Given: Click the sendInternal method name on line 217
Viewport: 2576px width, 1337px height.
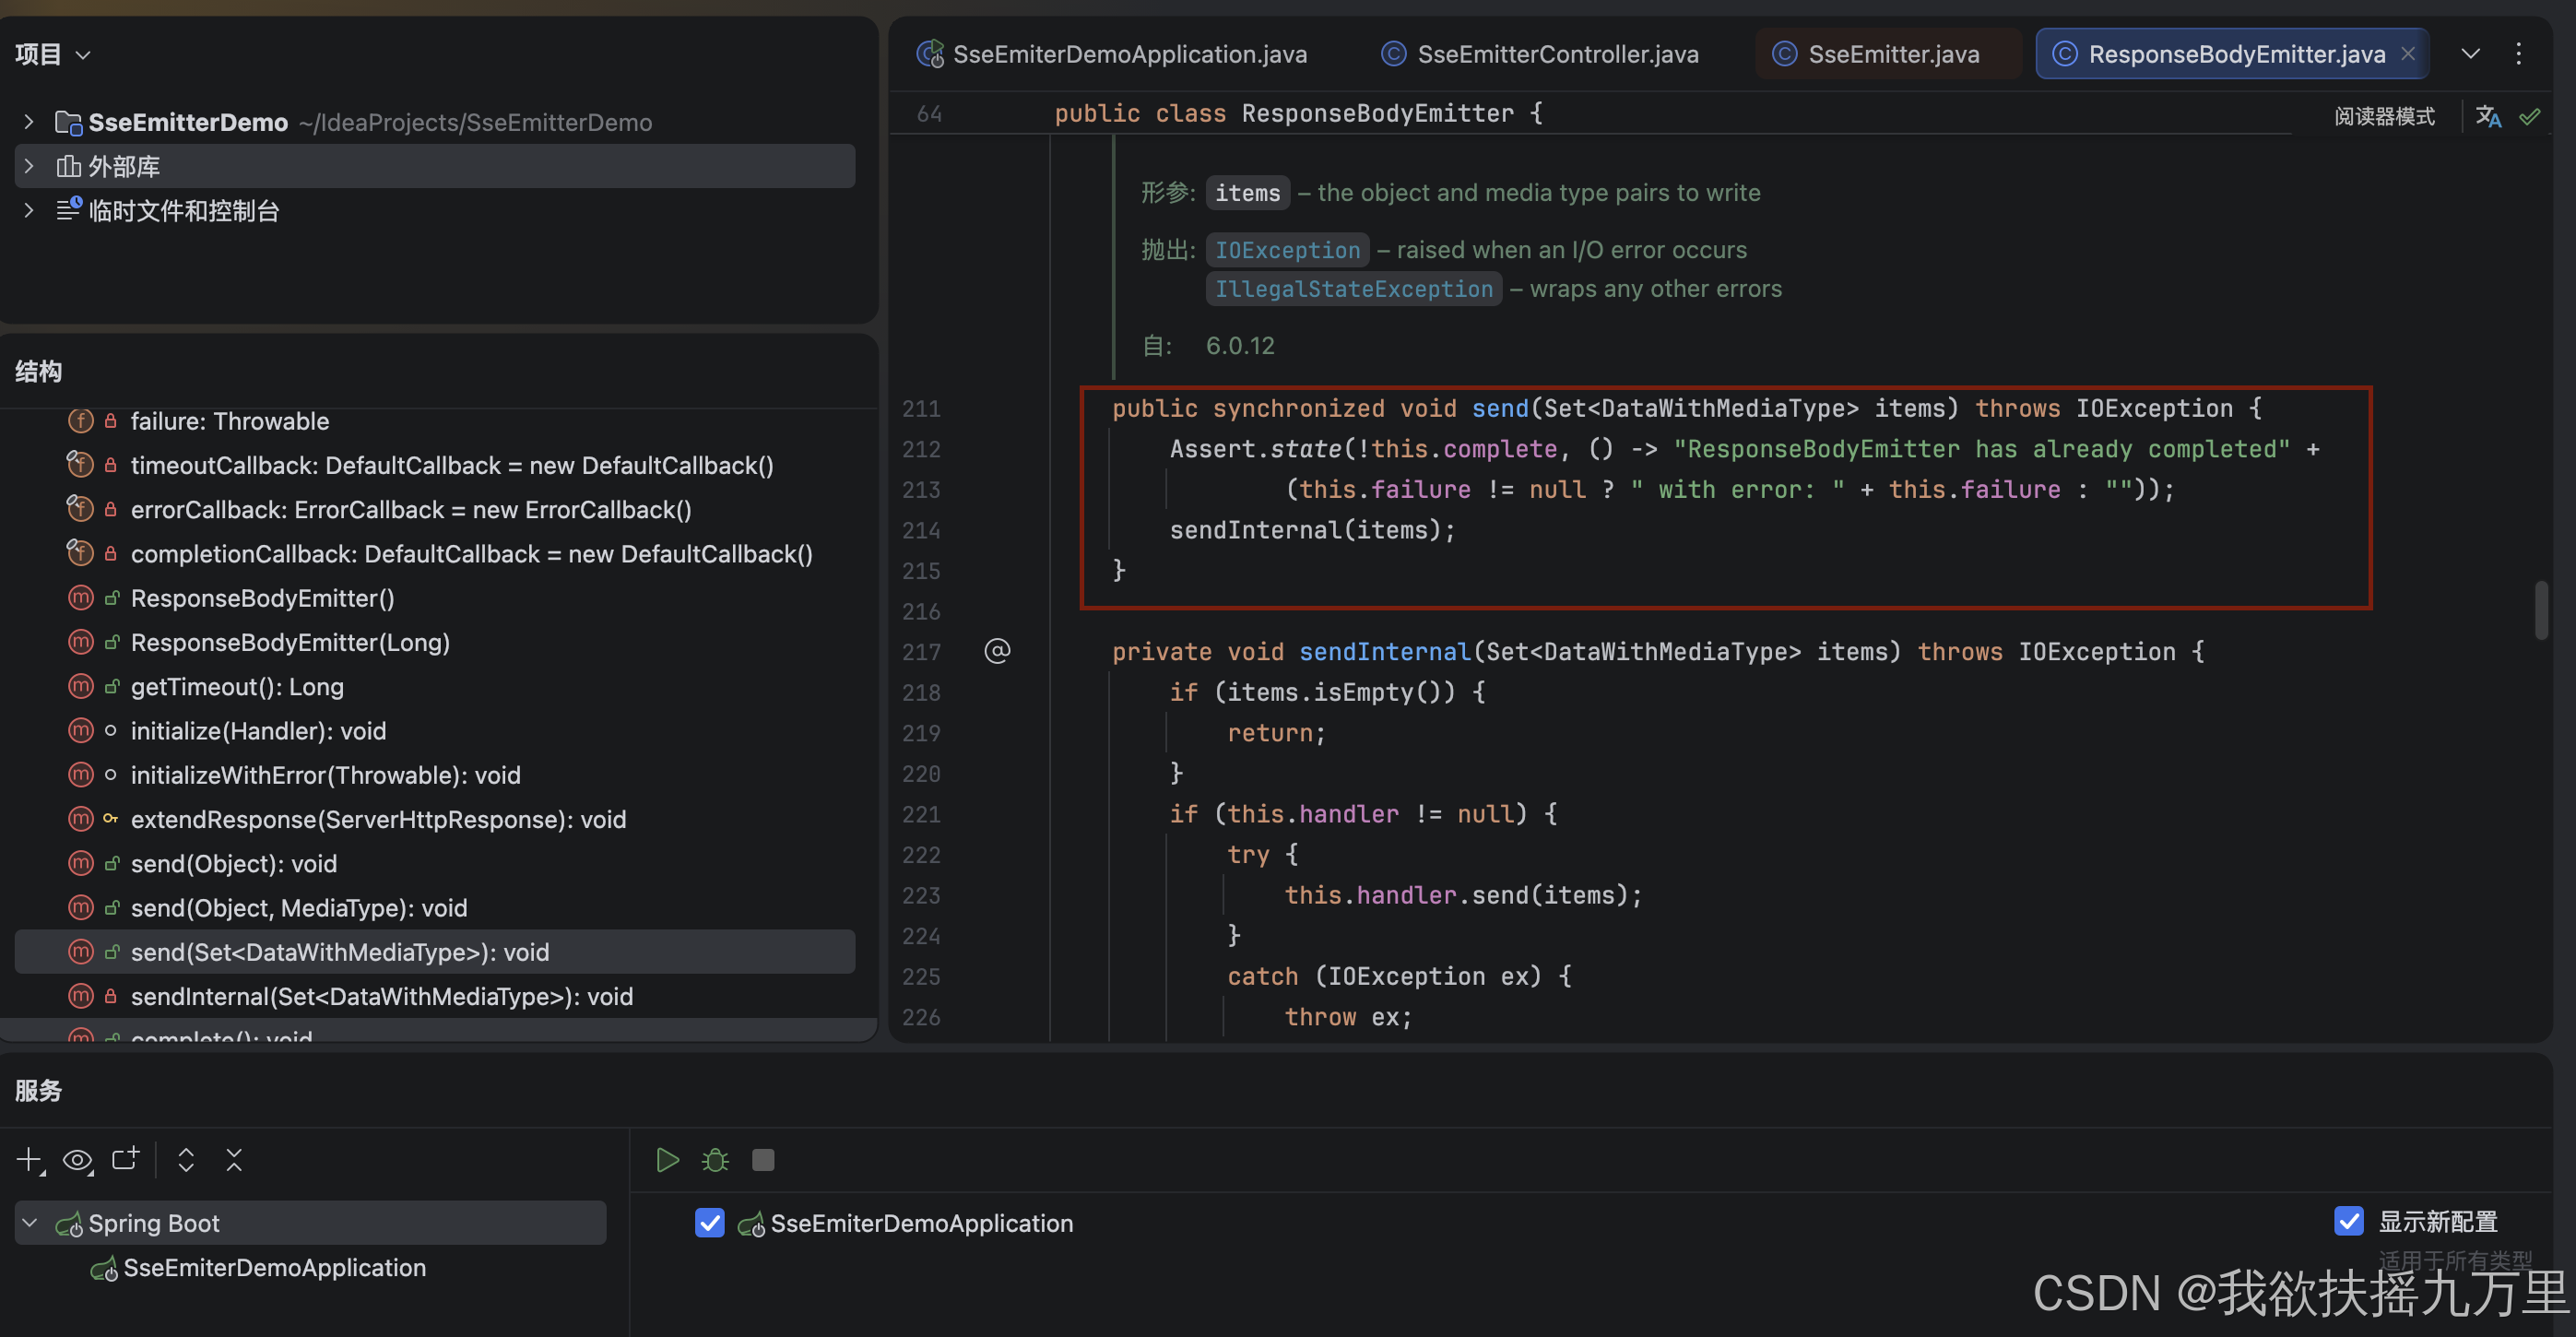Looking at the screenshot, I should [1384, 651].
